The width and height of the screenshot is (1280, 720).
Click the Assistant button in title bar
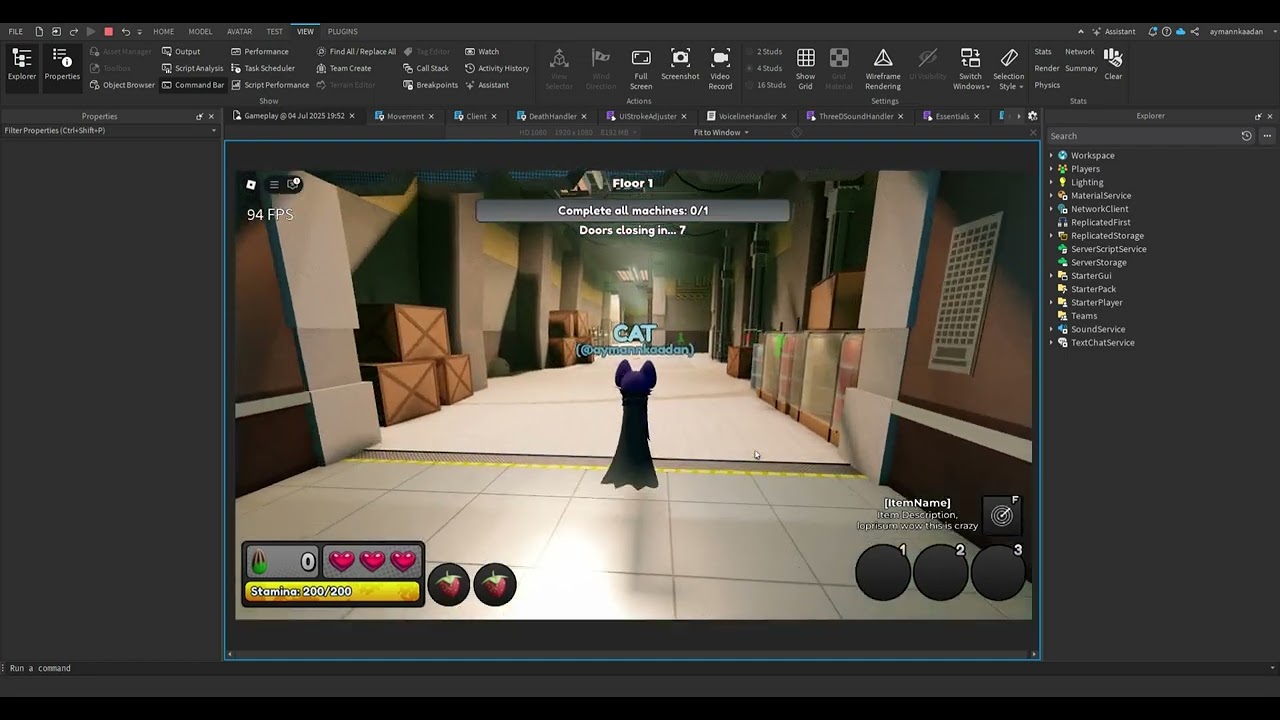[1114, 31]
